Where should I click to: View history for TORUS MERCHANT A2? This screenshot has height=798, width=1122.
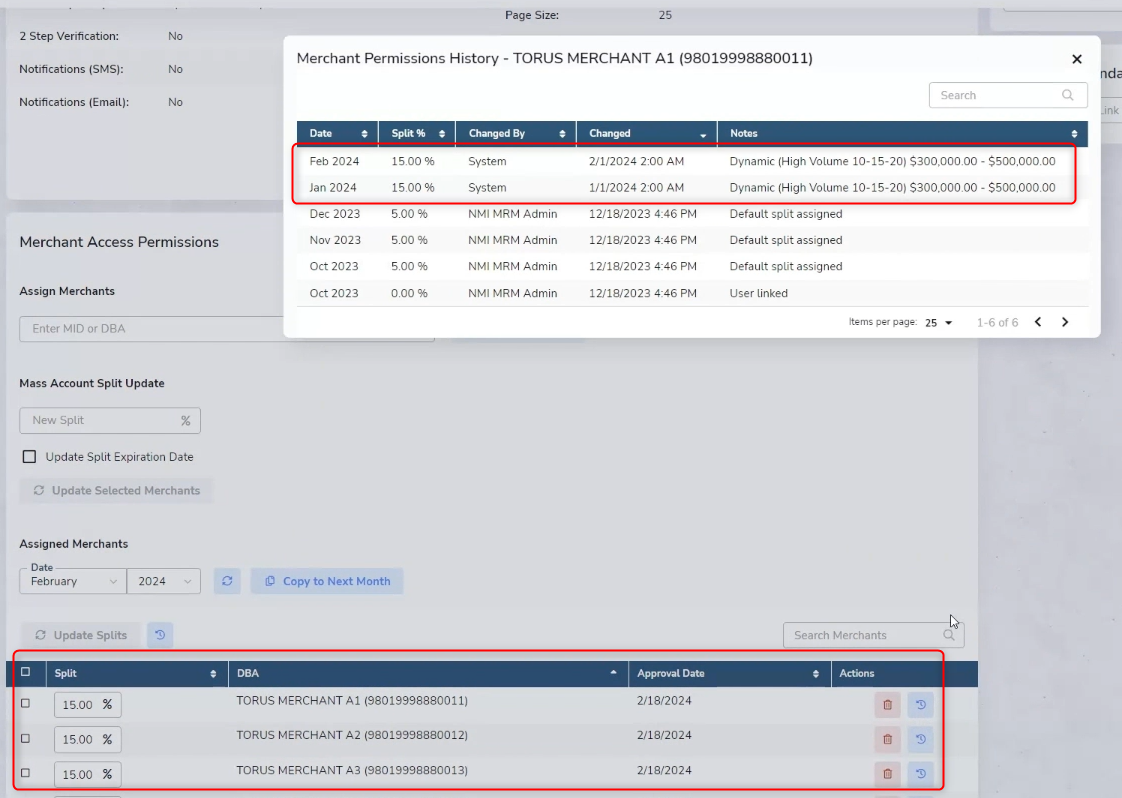pos(921,739)
